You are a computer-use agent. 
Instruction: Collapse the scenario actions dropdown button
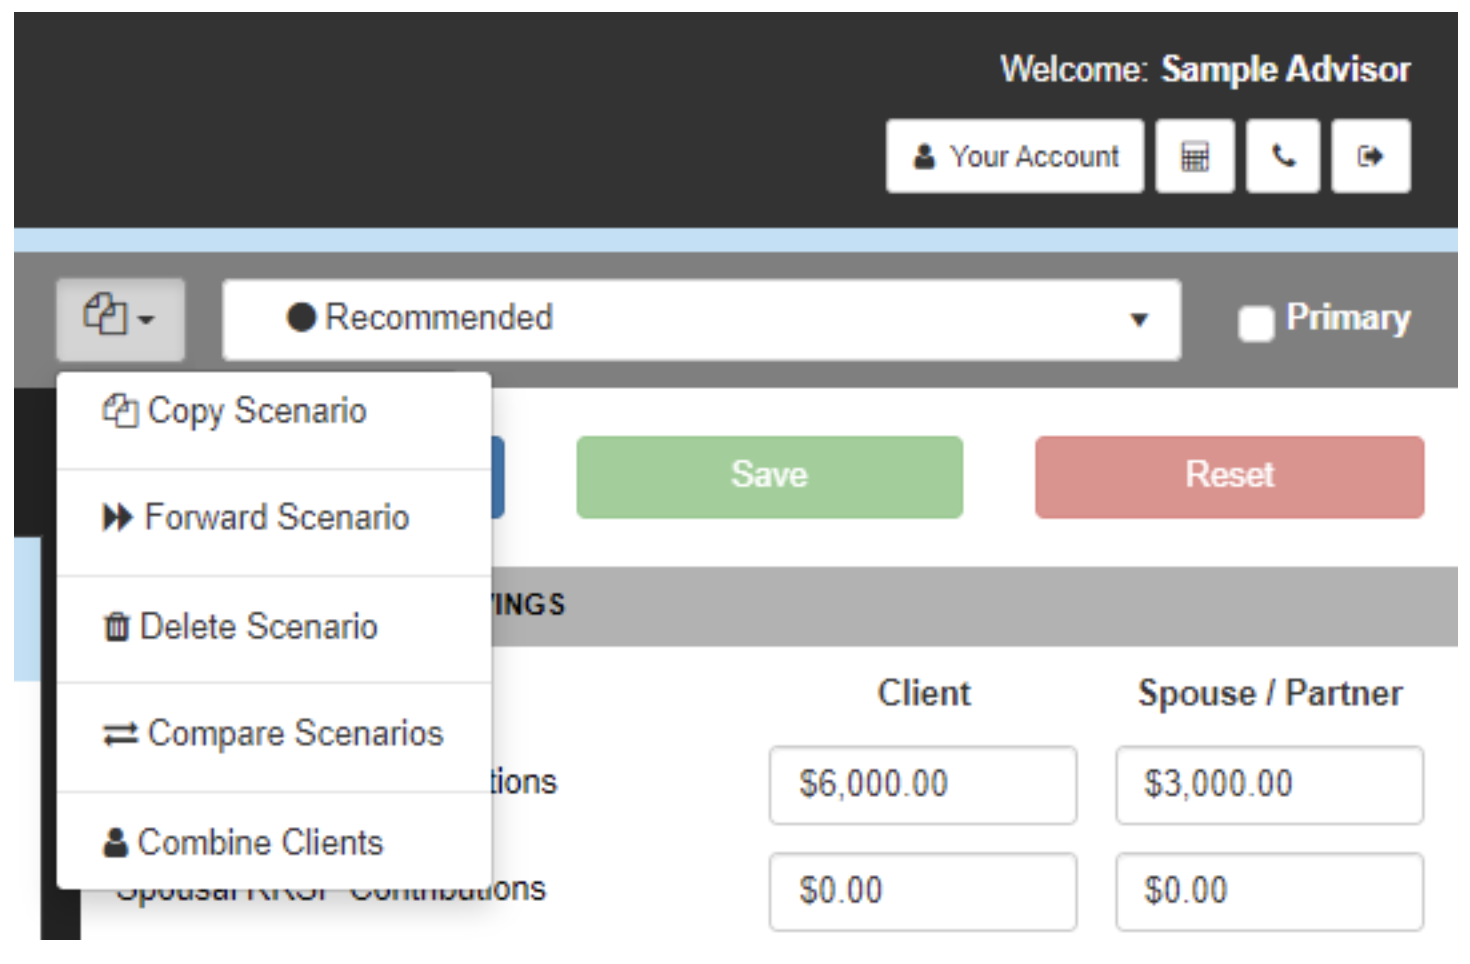point(120,318)
